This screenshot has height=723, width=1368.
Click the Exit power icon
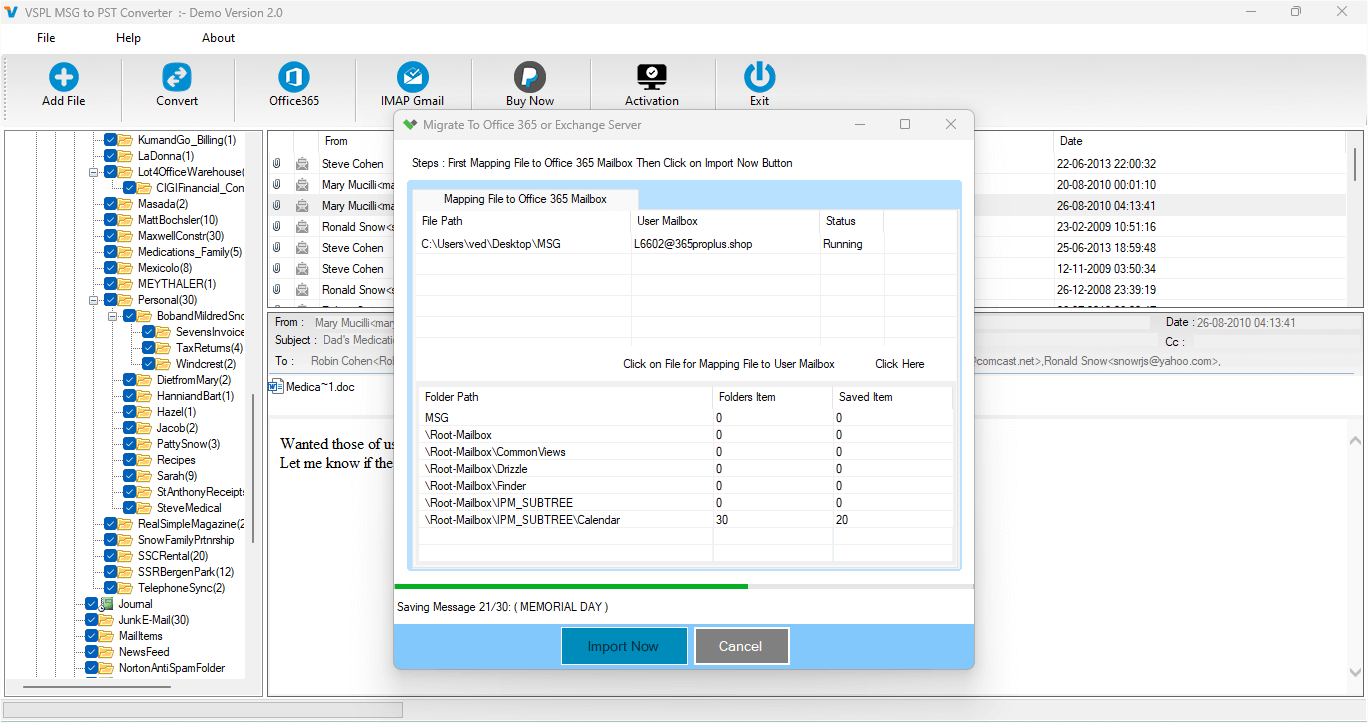[x=760, y=77]
